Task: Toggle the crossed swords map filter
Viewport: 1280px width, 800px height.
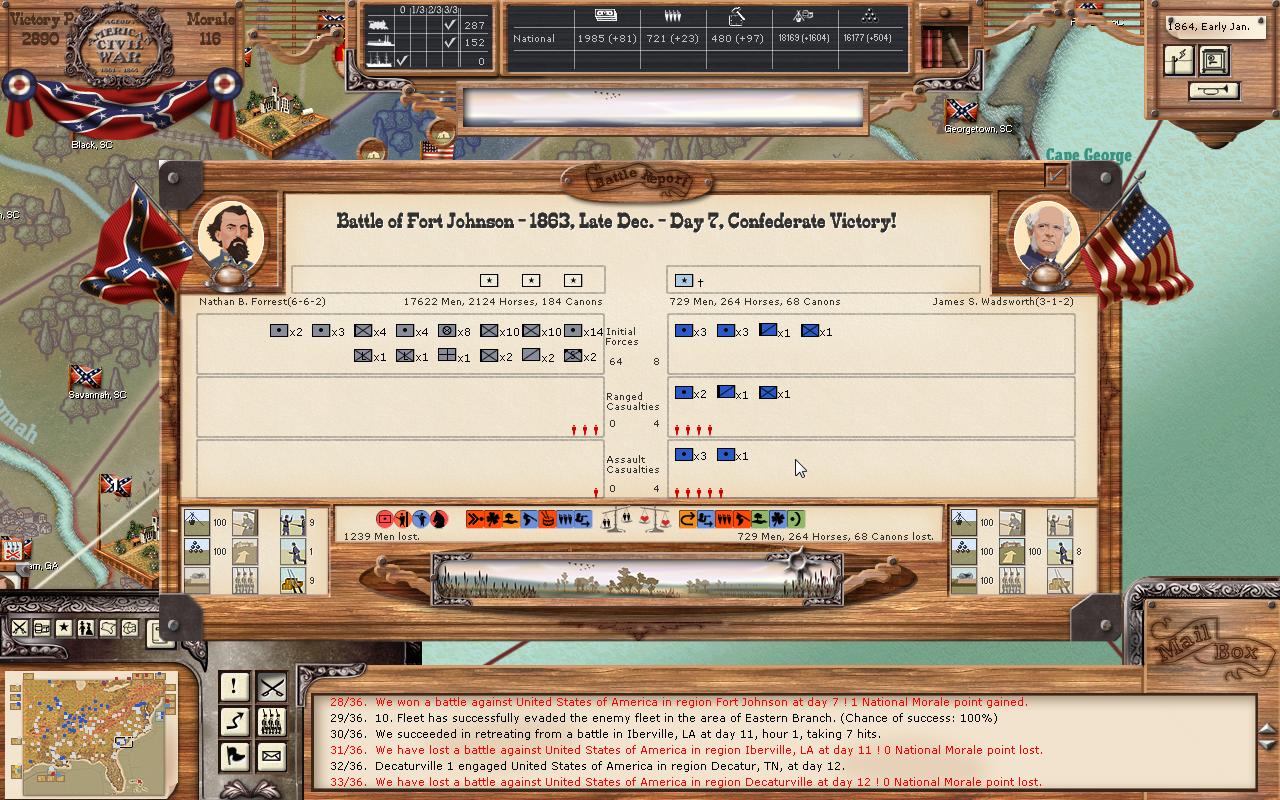Action: [20, 628]
